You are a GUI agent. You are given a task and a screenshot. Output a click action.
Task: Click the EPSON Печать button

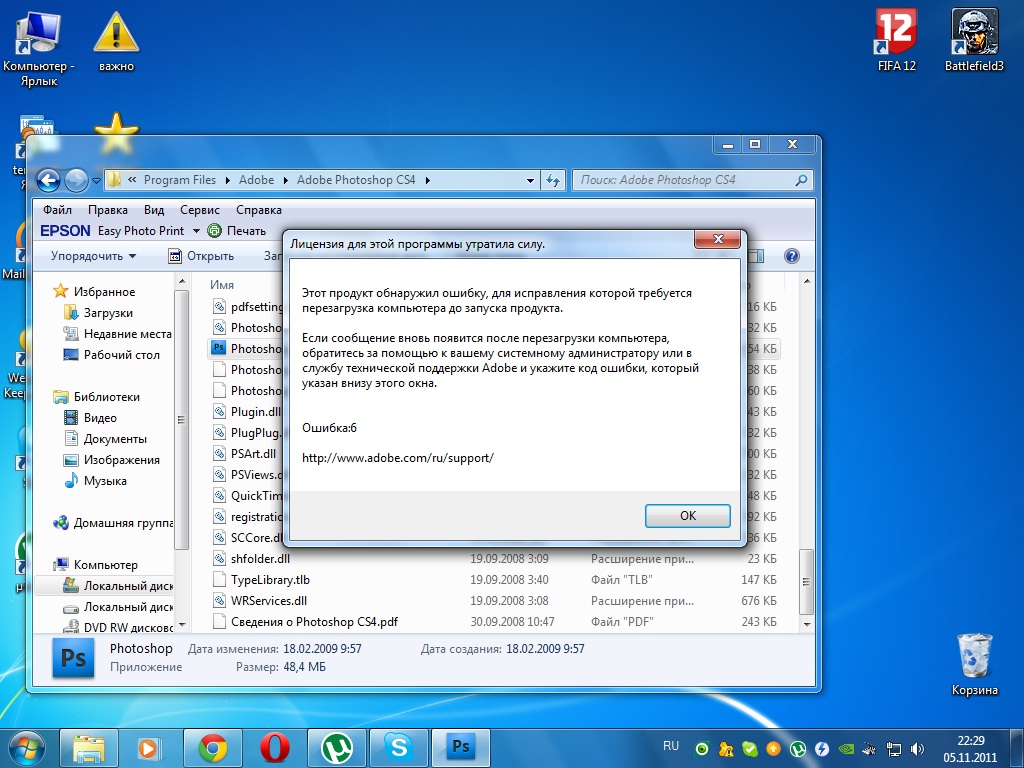[x=236, y=231]
